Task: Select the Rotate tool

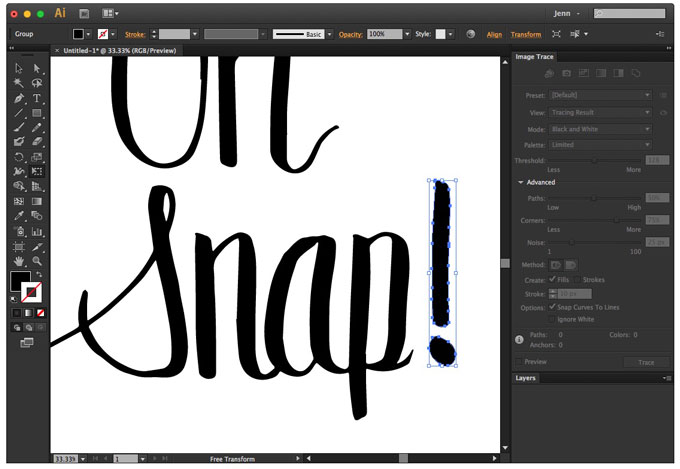Action: click(x=19, y=157)
